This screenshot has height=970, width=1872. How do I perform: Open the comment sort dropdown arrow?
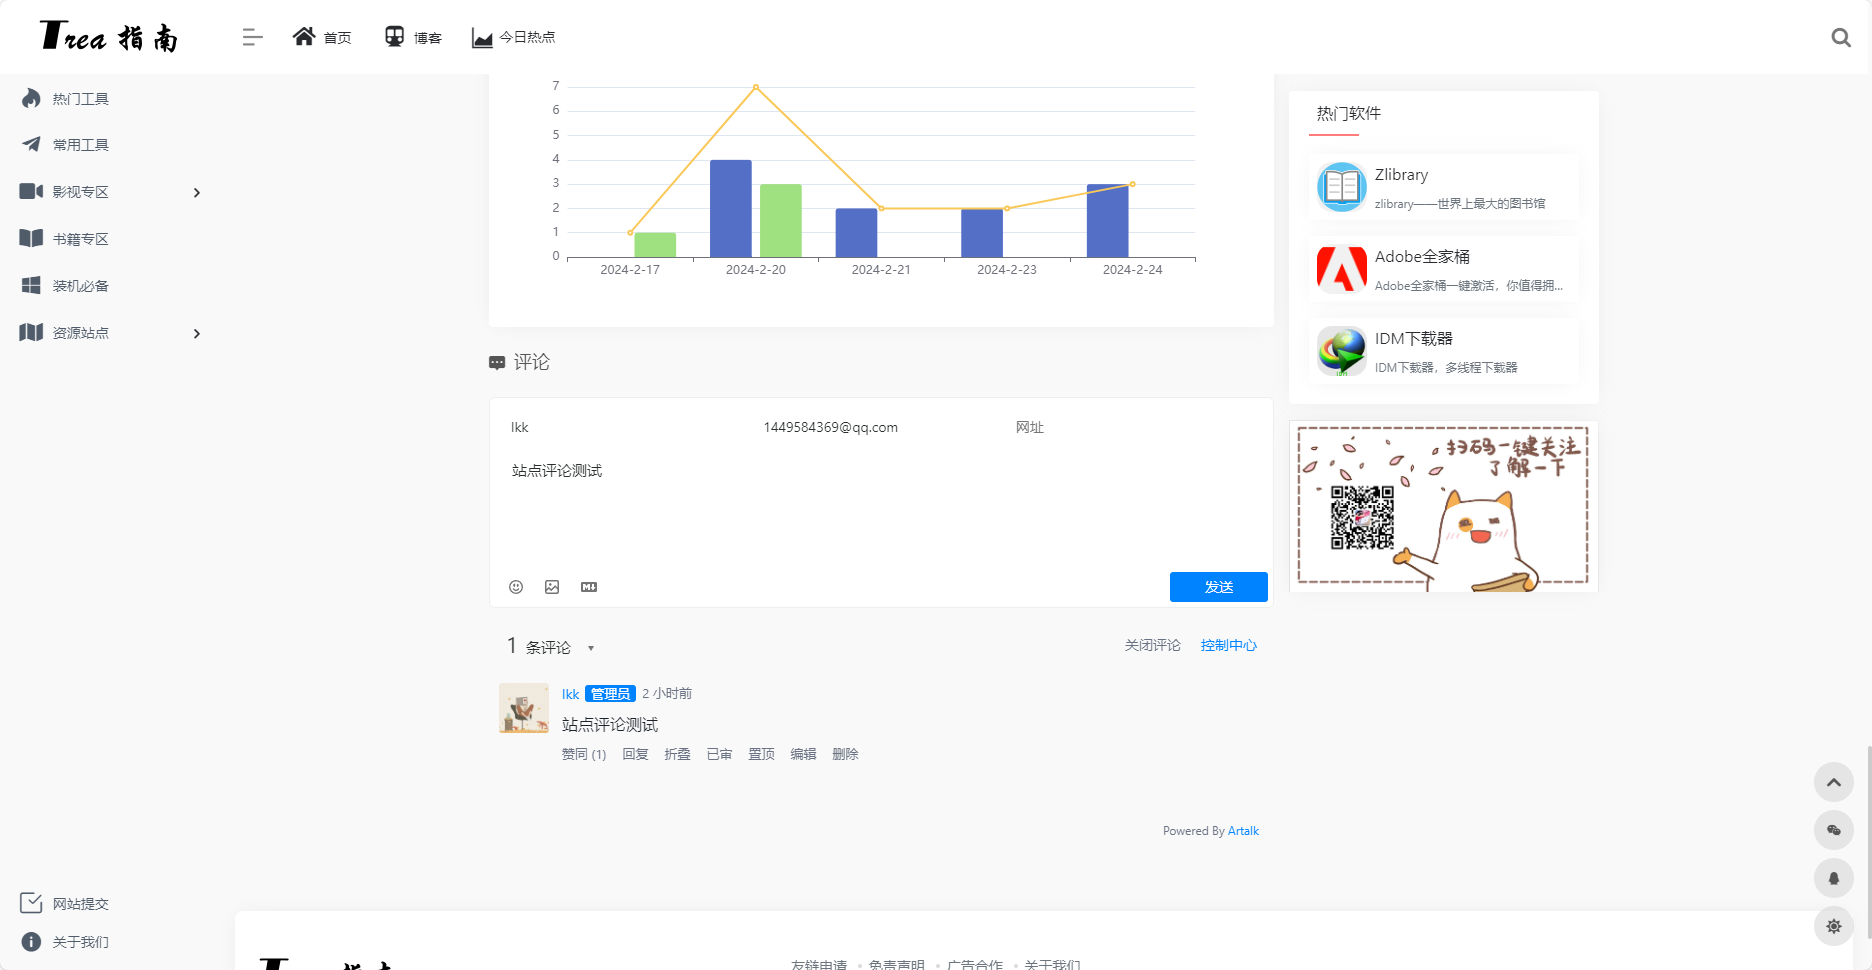[591, 648]
